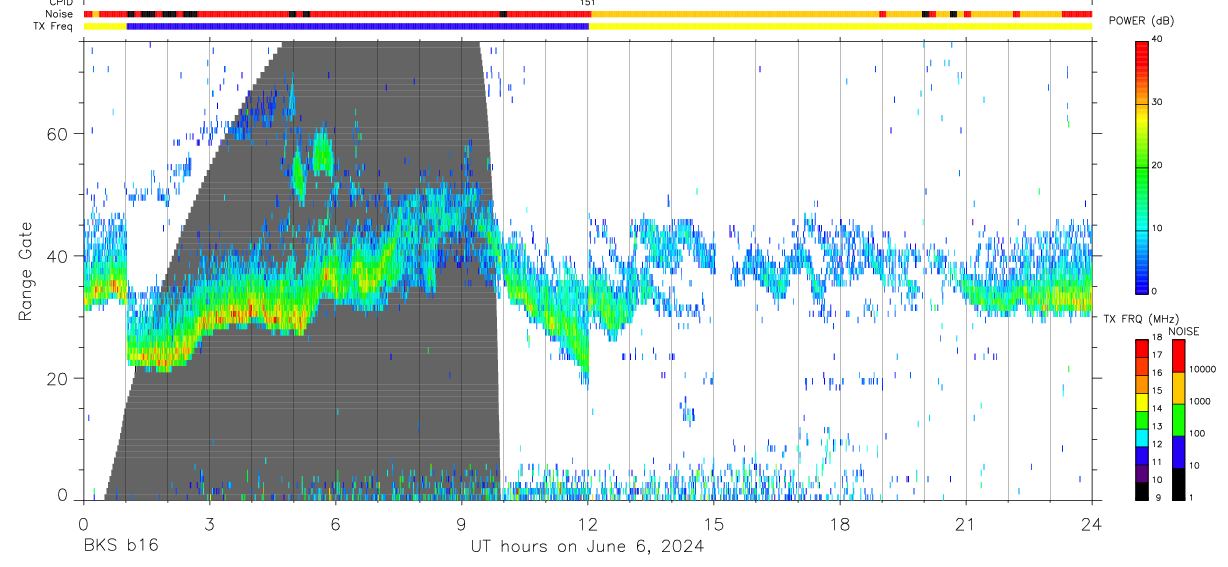
Task: Click the 100 label on noise legend
Action: pyautogui.click(x=1196, y=433)
